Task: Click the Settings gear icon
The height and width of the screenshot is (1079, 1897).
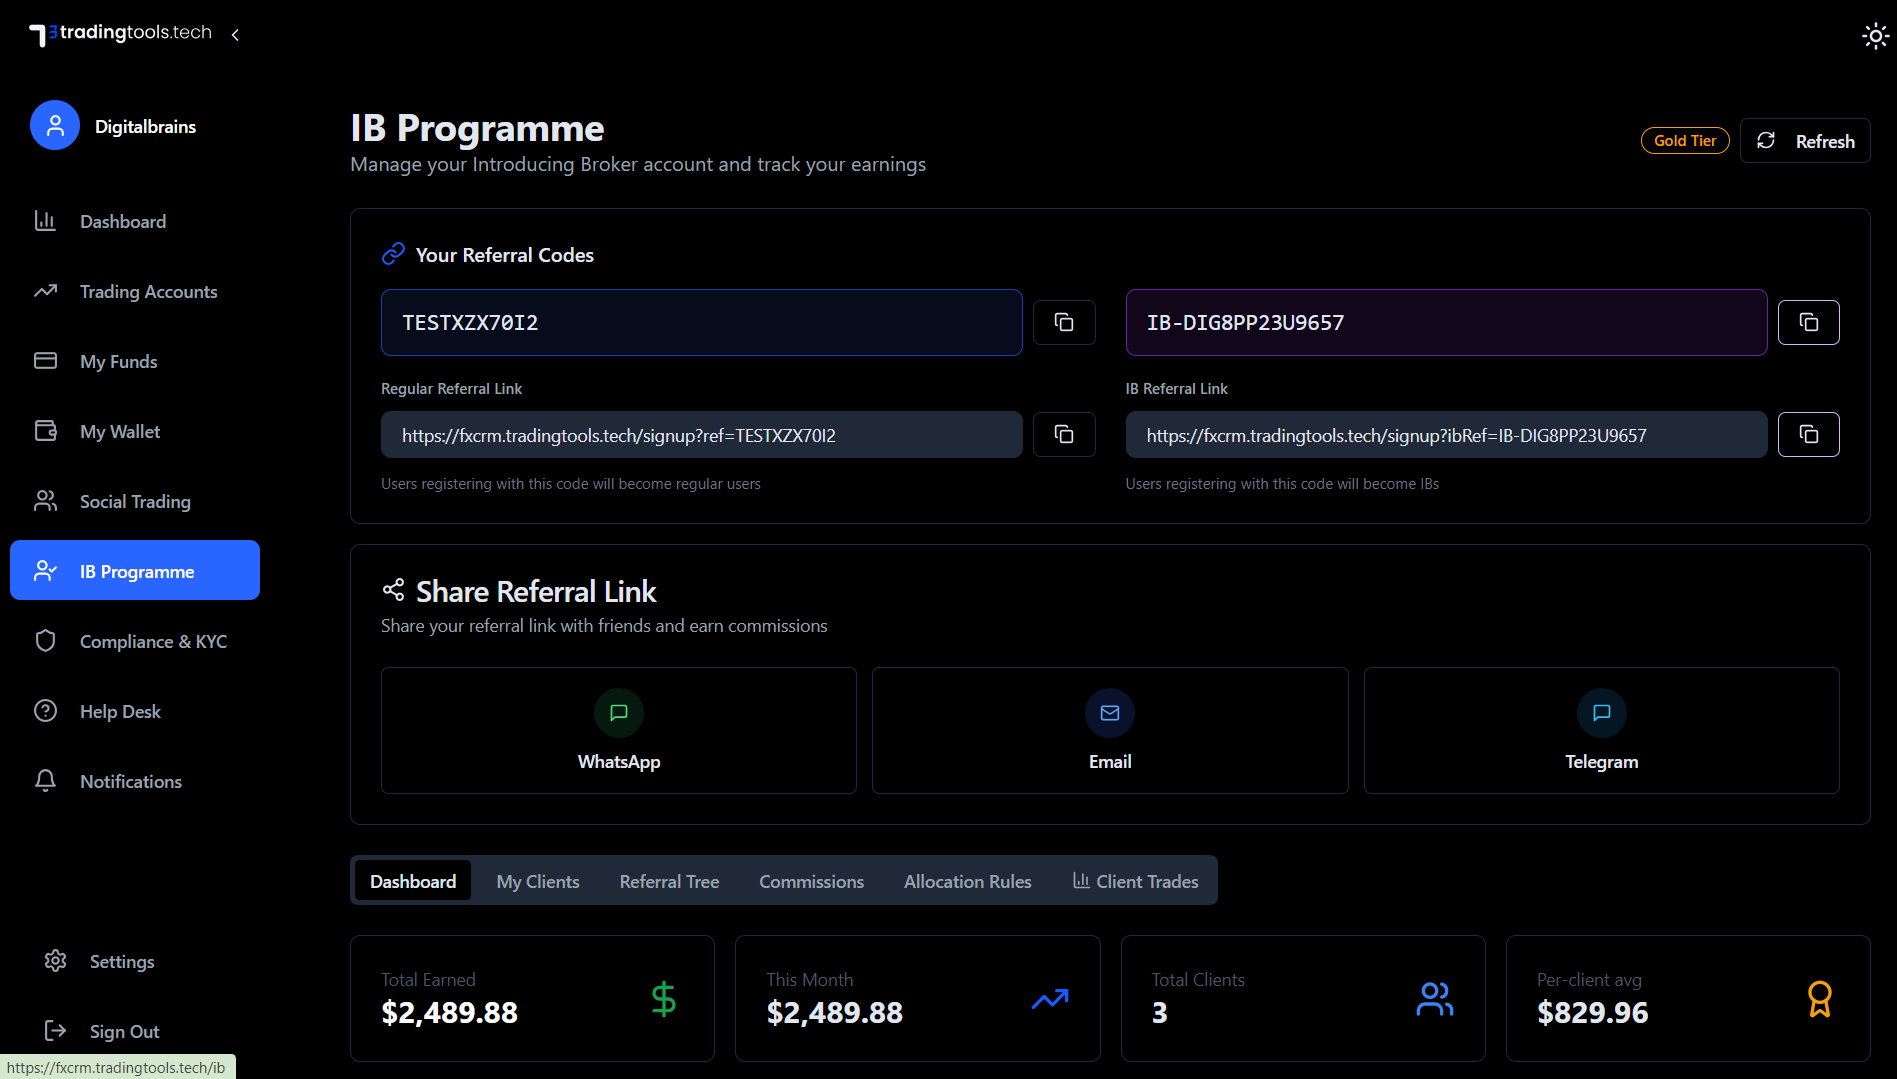Action: coord(55,961)
